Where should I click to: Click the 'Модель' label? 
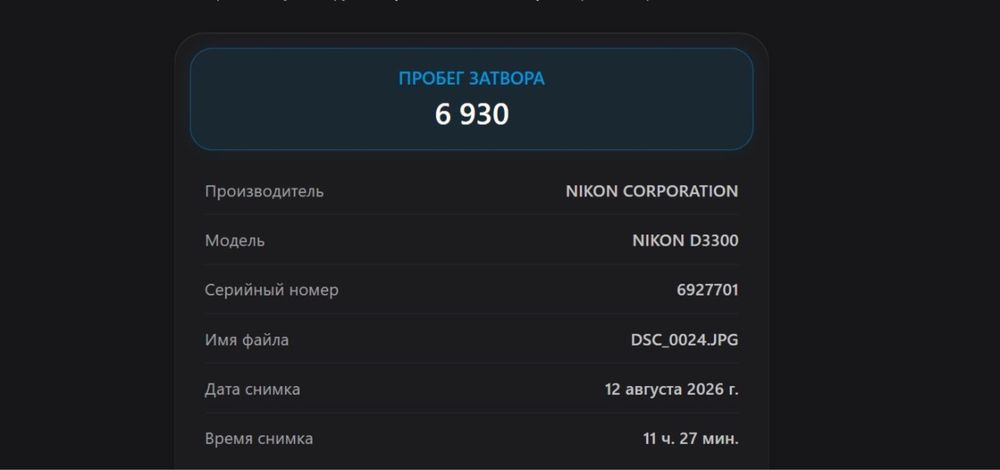click(235, 241)
